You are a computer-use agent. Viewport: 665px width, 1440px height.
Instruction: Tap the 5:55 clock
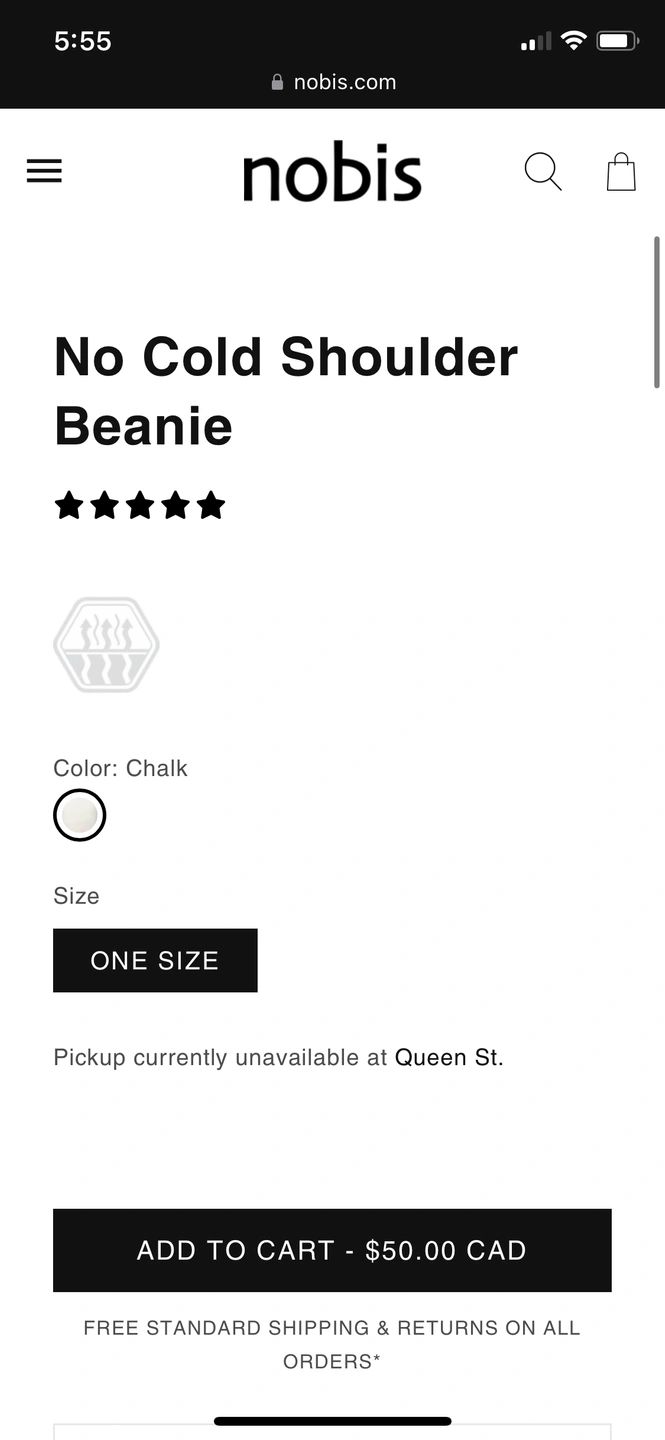pyautogui.click(x=83, y=41)
